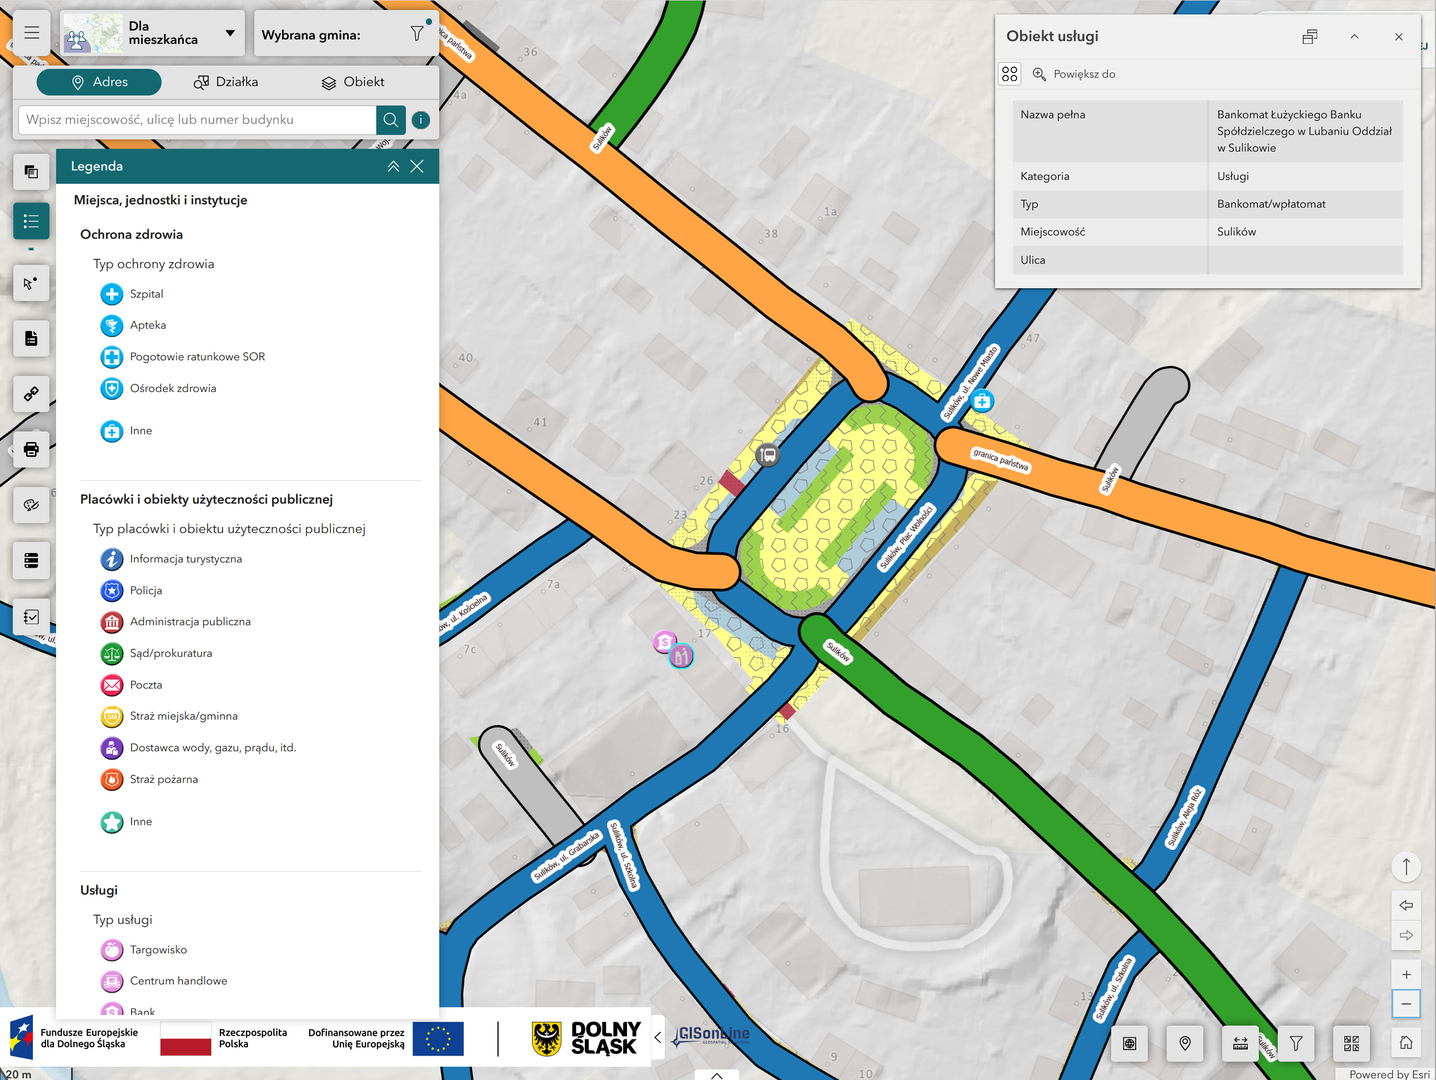
Task: Click the address search input field
Action: point(197,120)
